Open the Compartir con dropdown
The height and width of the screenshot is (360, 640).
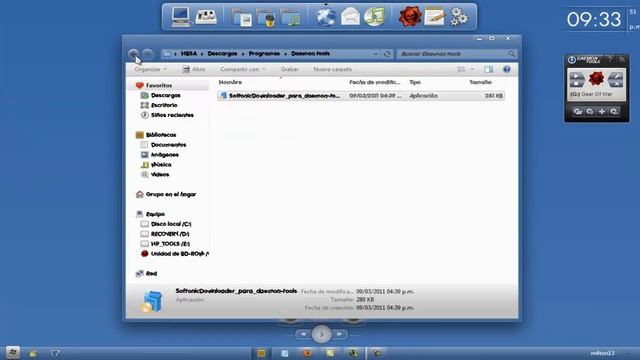tap(243, 69)
